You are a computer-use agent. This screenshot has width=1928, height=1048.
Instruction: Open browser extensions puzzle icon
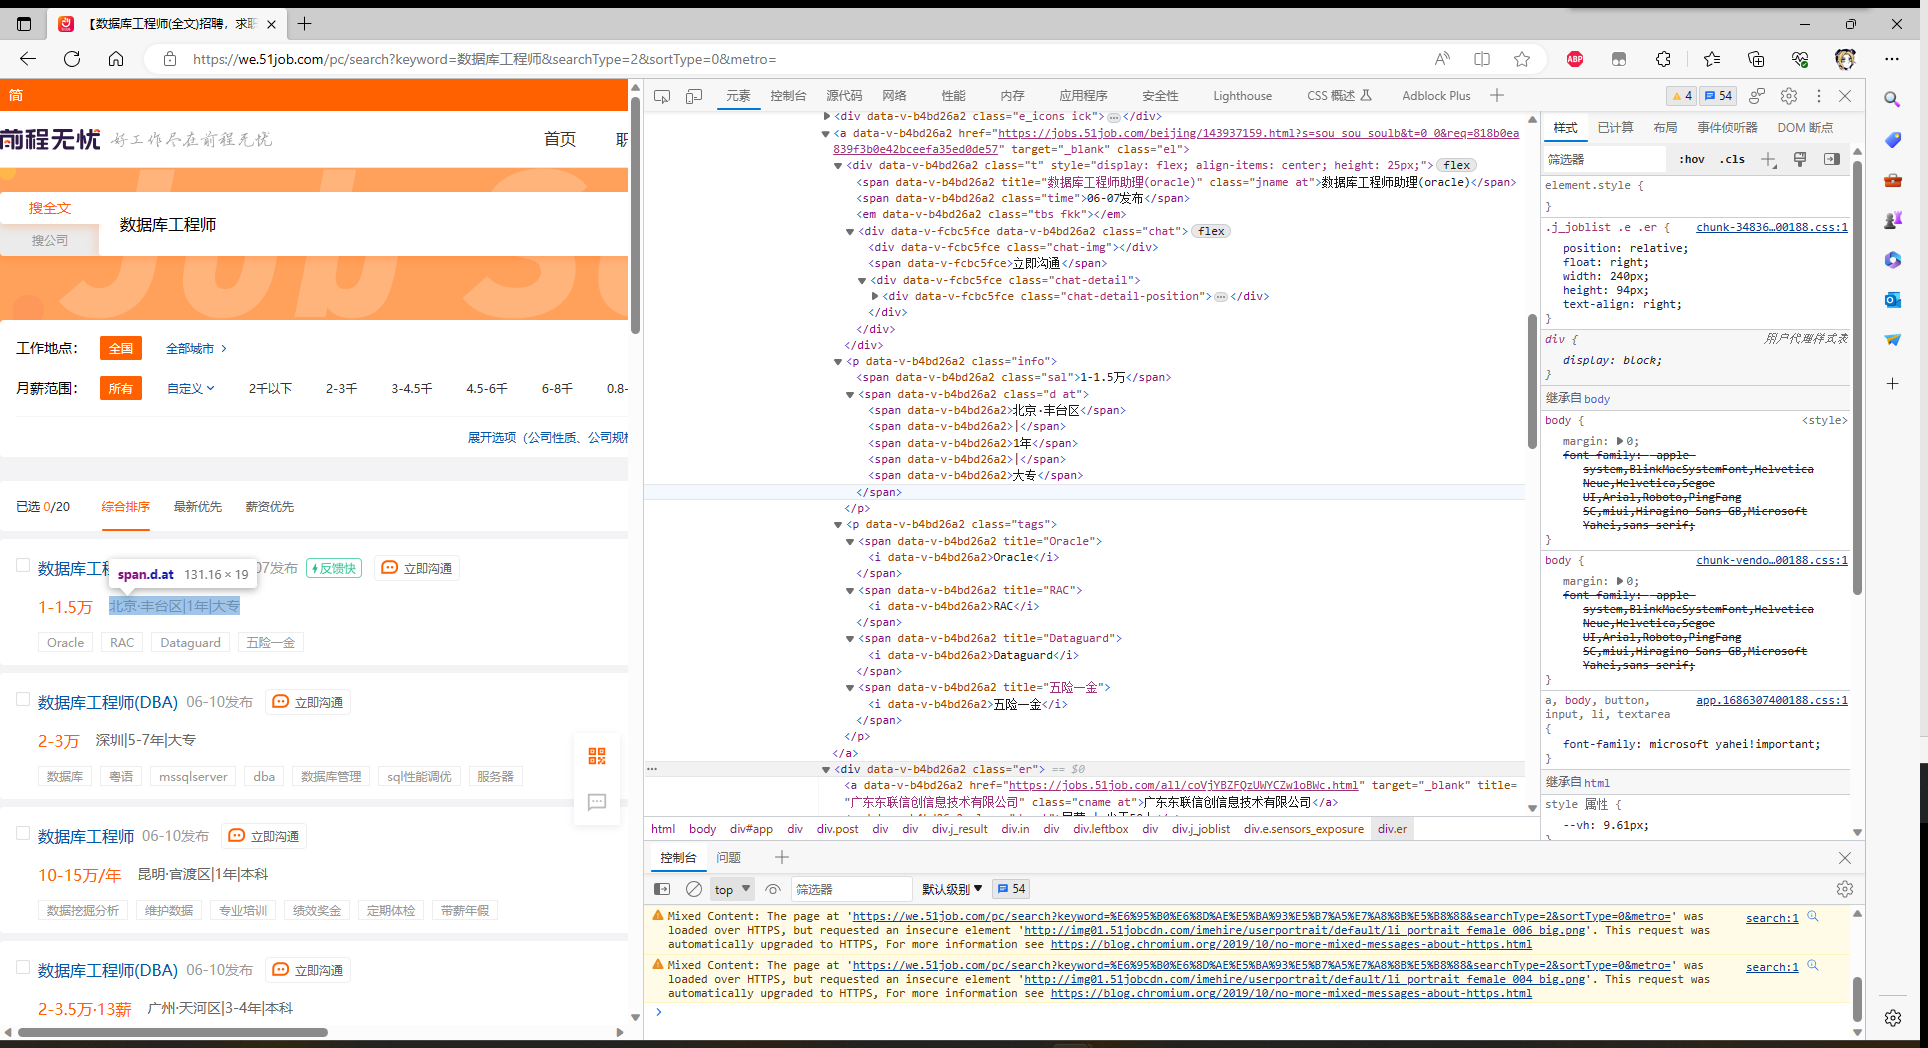click(x=1663, y=59)
